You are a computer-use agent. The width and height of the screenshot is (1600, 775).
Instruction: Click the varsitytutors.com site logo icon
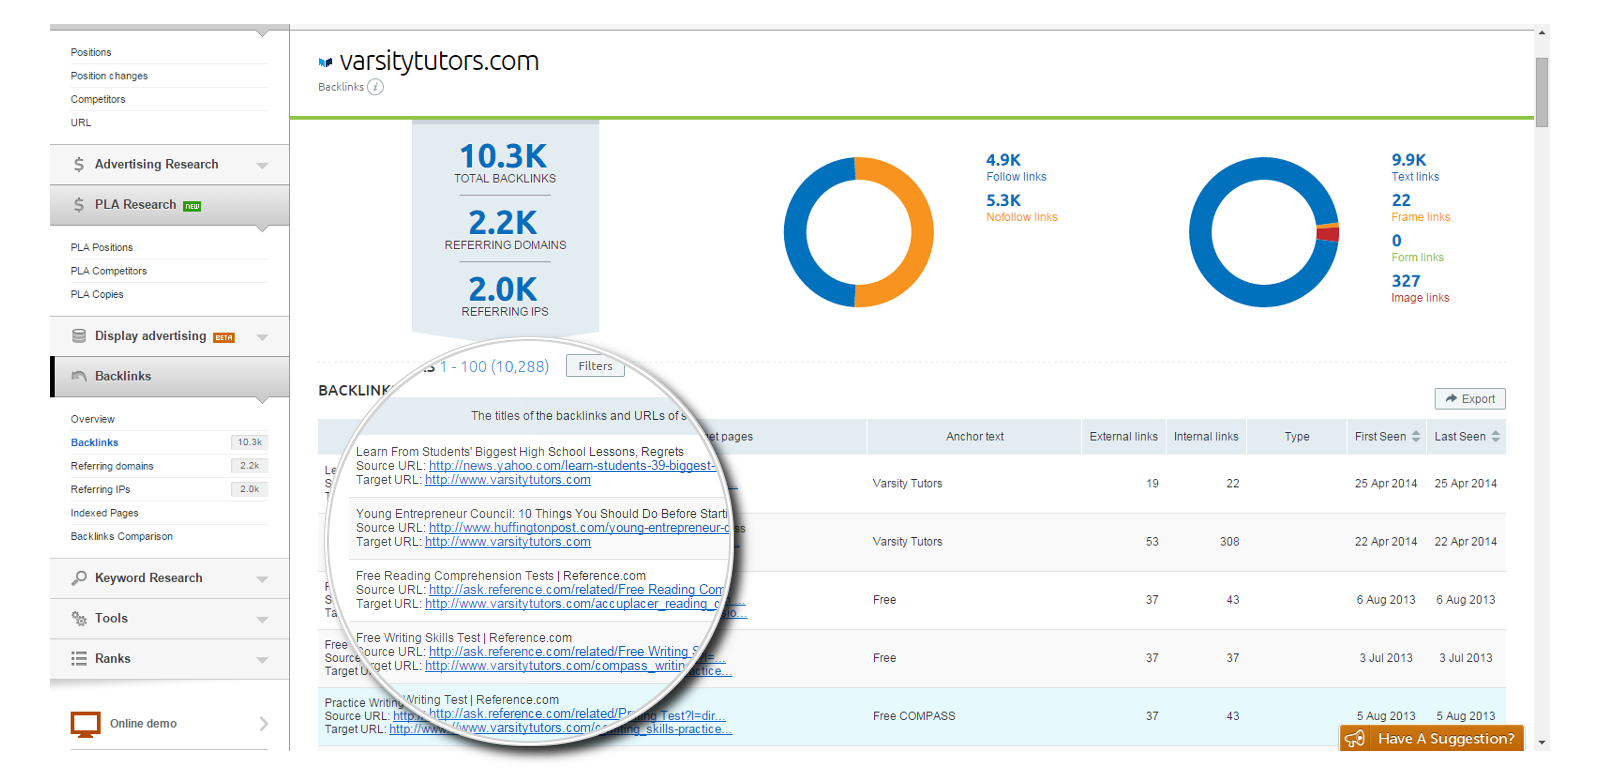click(325, 62)
